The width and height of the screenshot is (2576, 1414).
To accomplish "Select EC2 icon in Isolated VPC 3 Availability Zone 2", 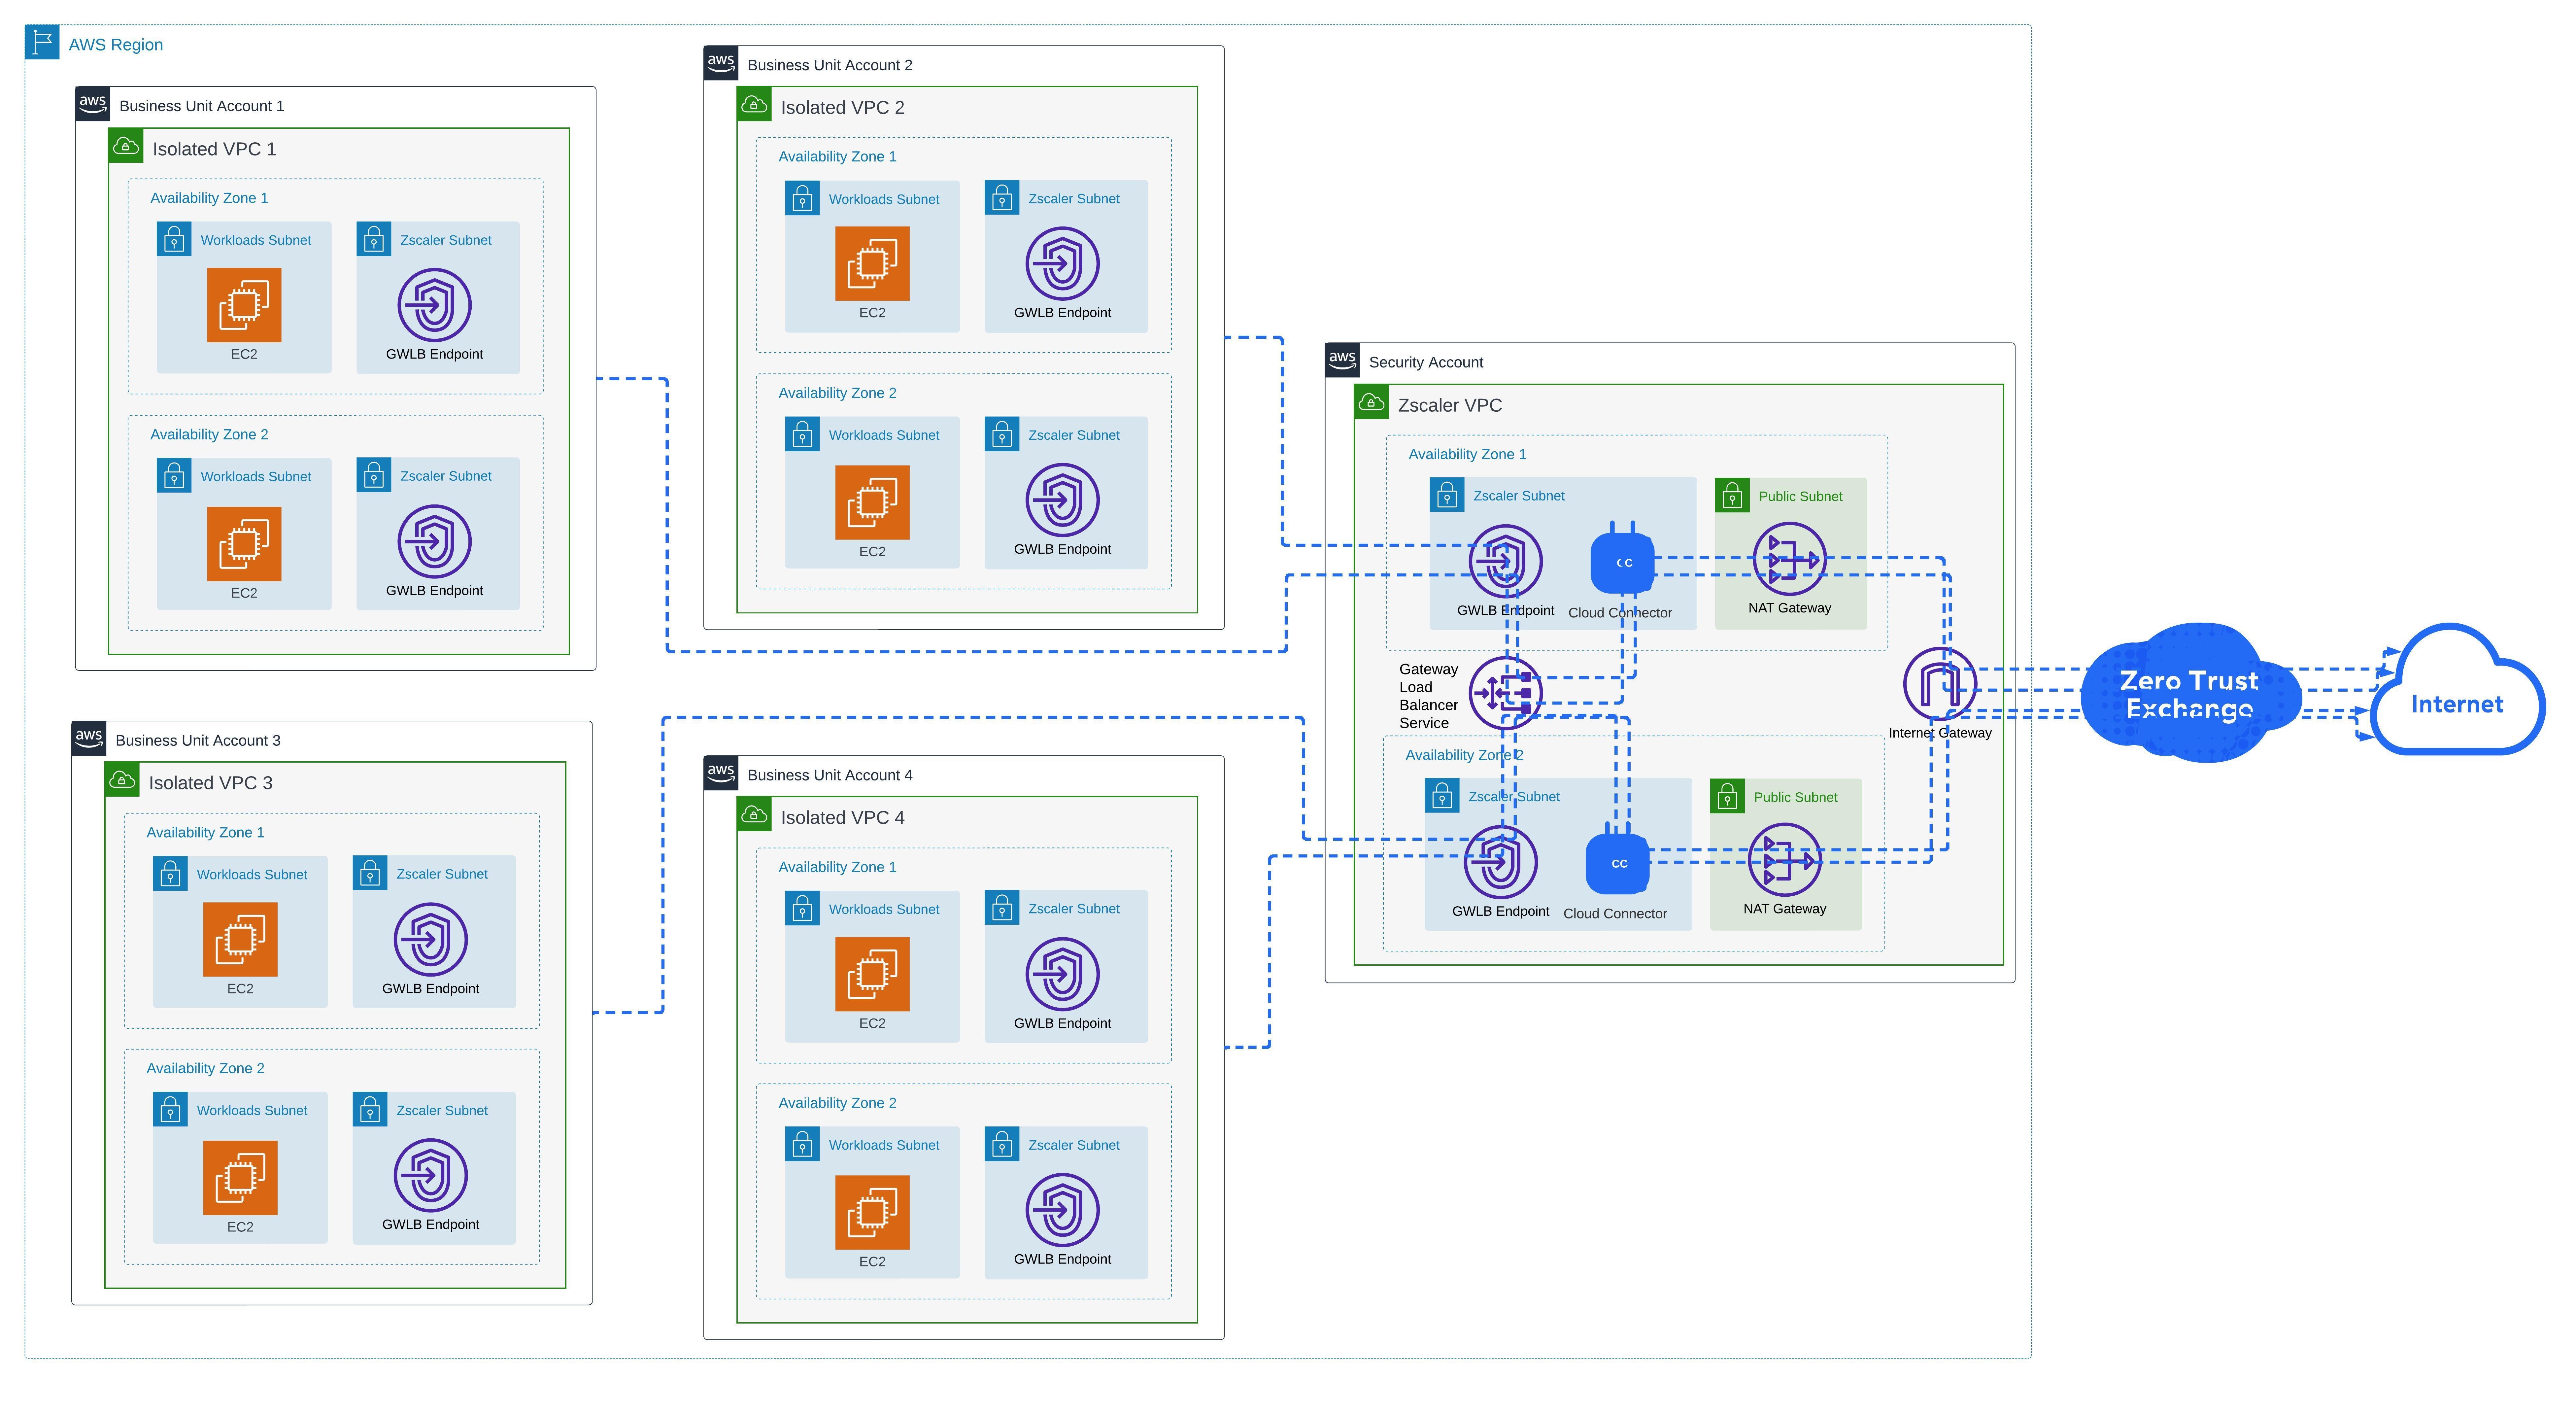I will point(240,1178).
